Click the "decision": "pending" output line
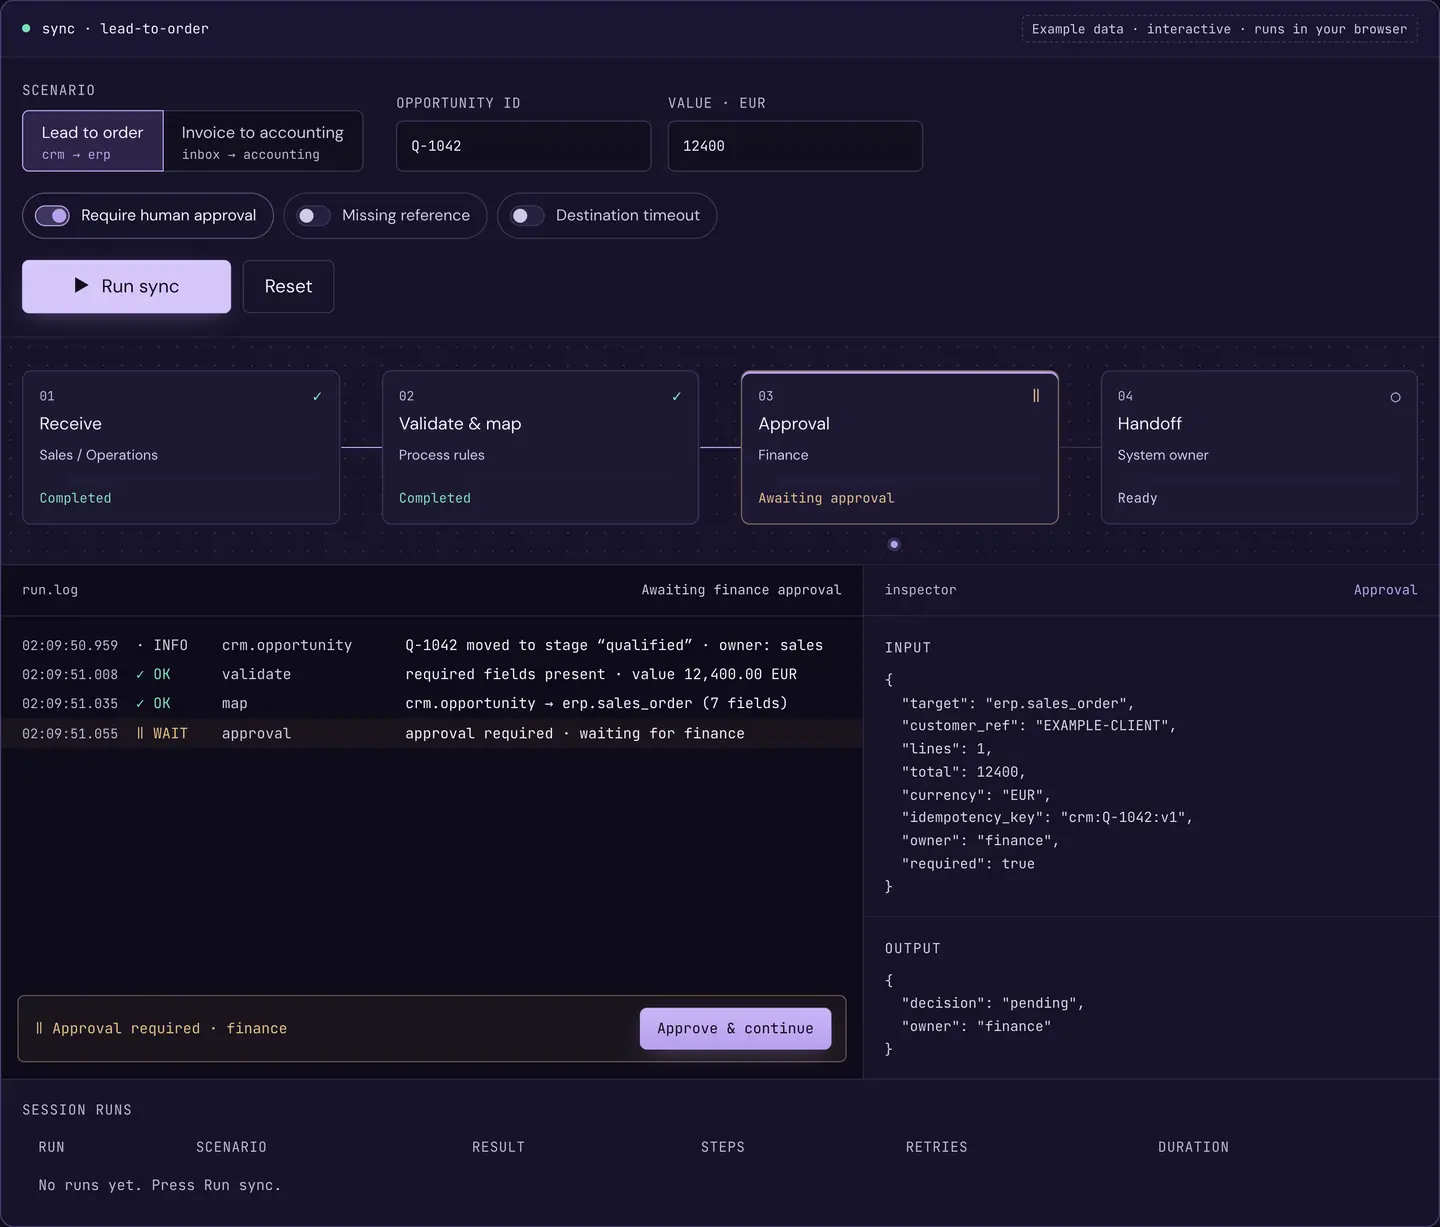Screen dimensions: 1440x1227 pos(993,1004)
